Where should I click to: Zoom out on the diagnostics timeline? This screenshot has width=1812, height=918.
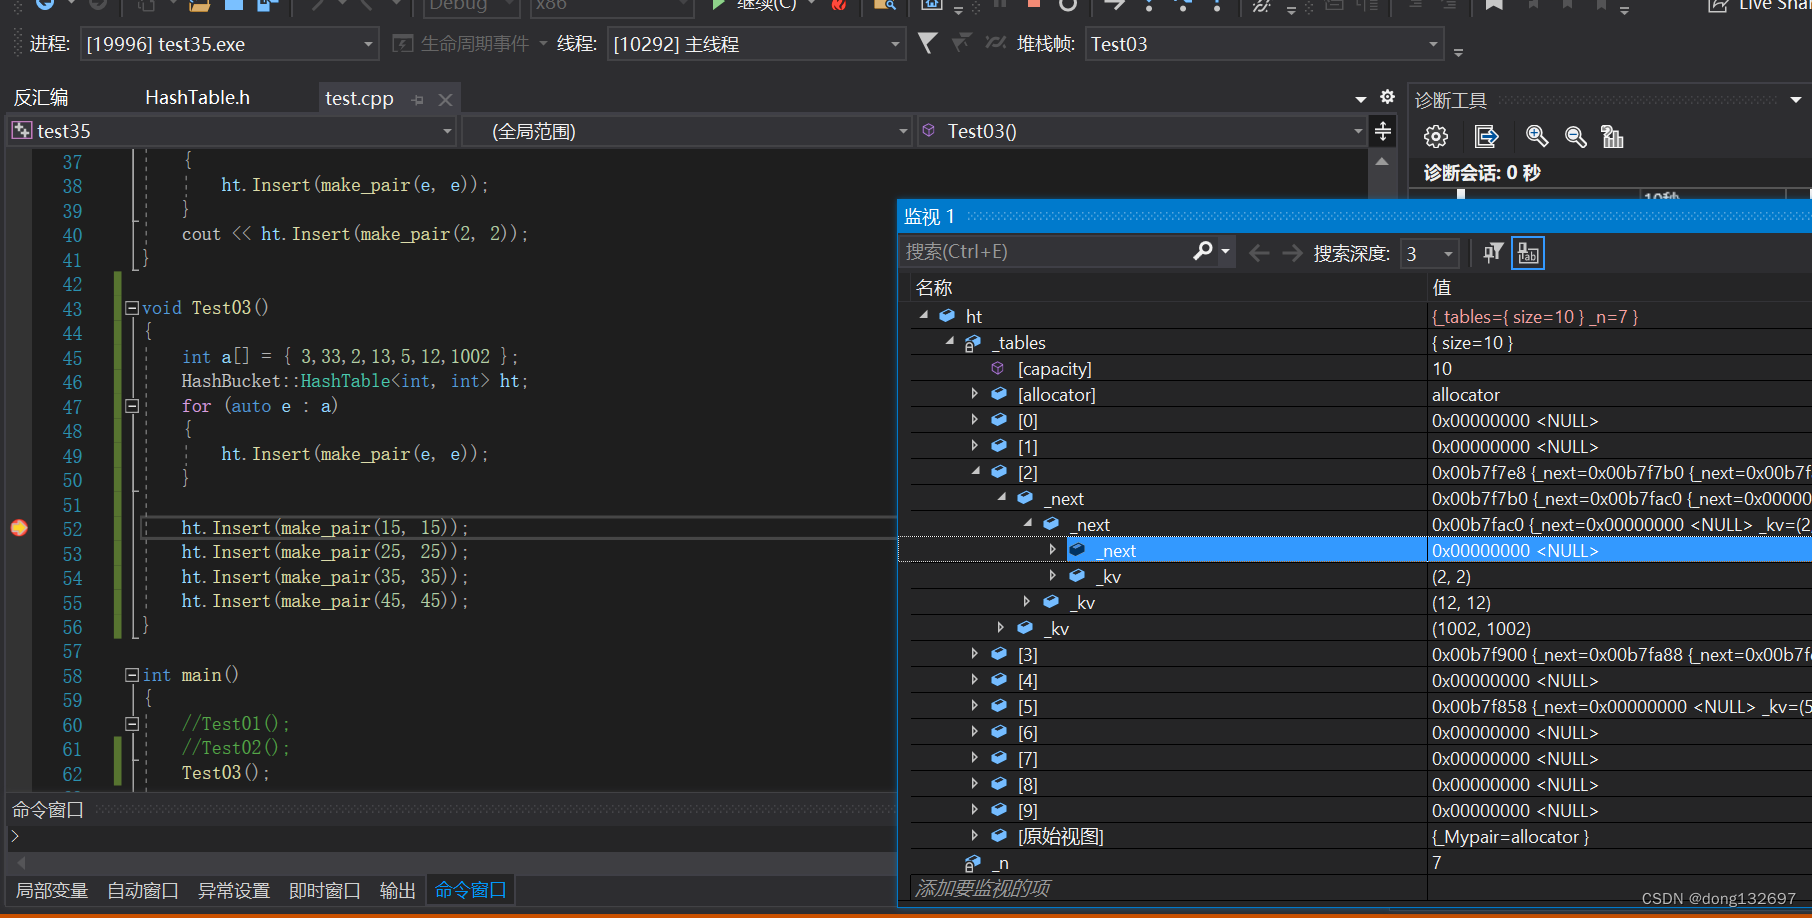point(1575,136)
